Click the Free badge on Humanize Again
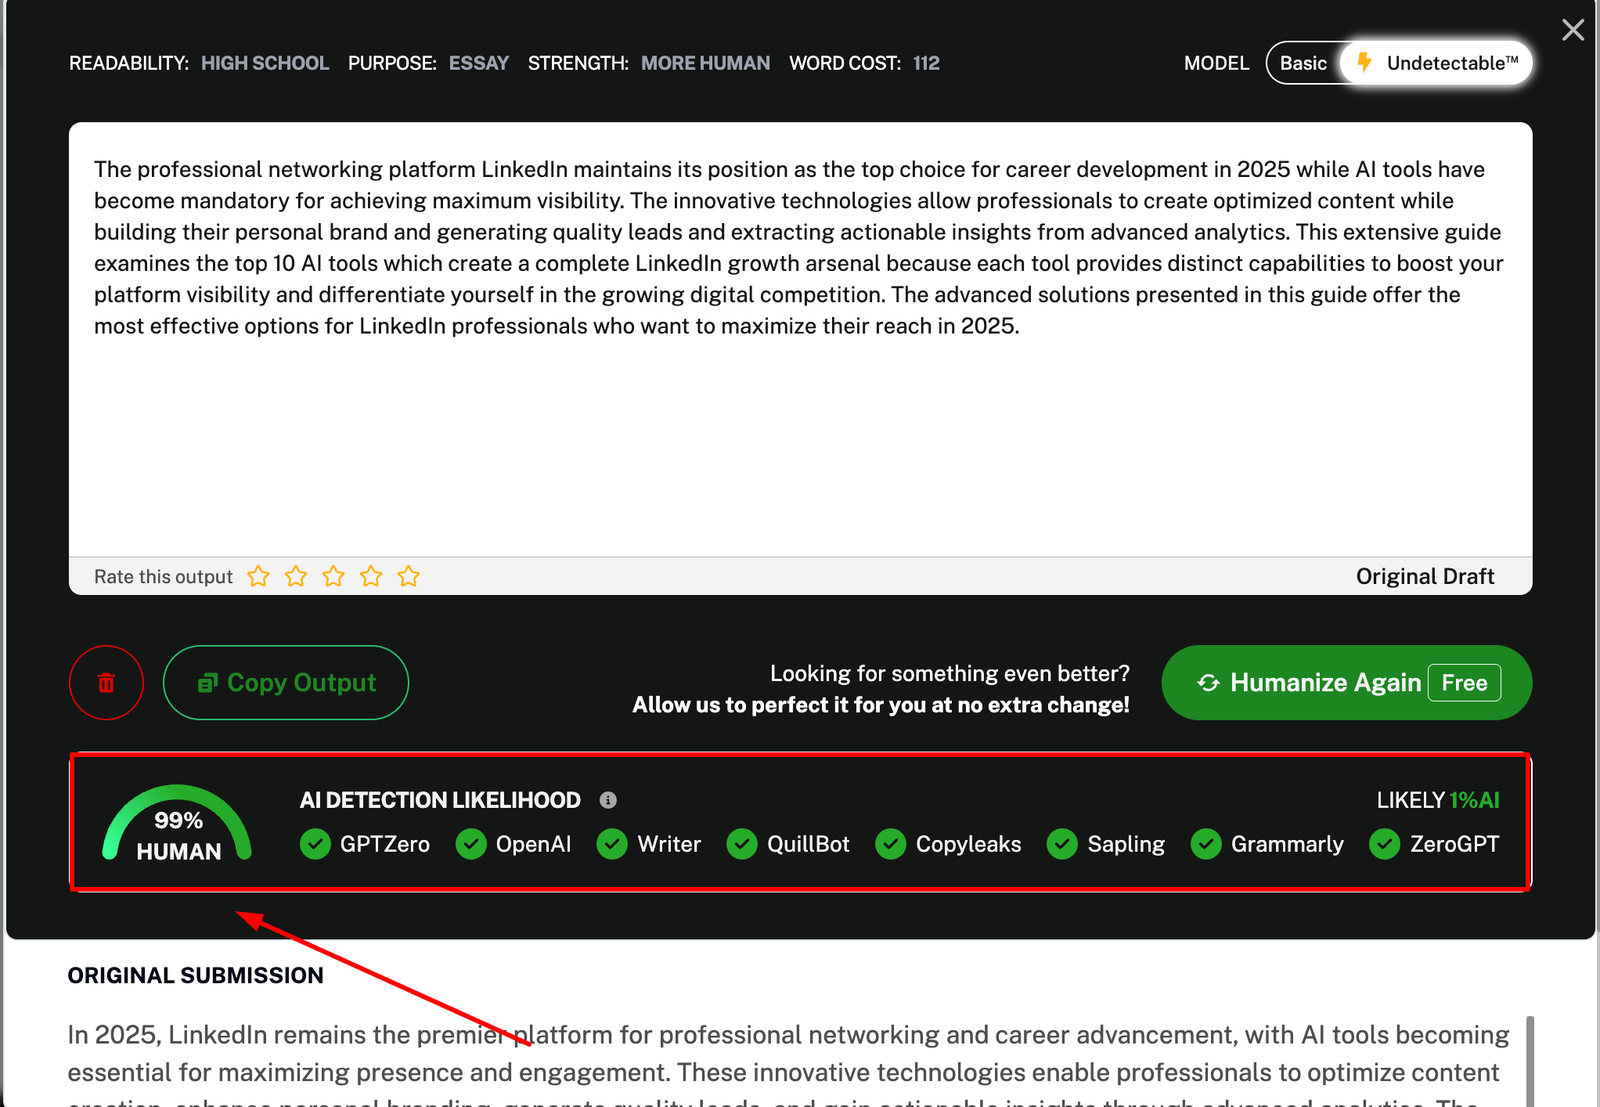This screenshot has width=1600, height=1107. click(x=1465, y=683)
